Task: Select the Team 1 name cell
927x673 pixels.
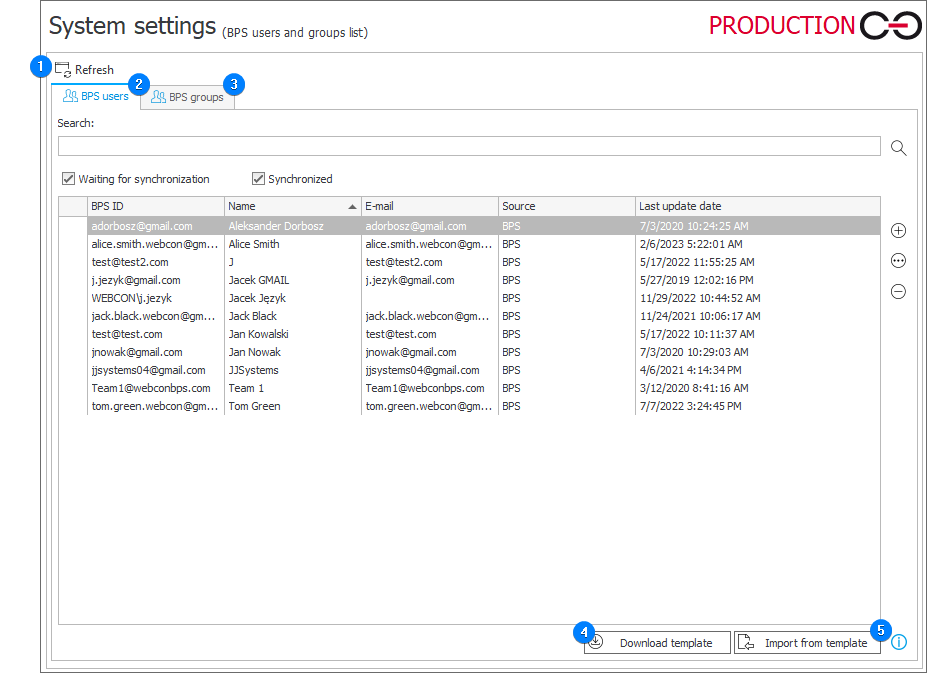Action: [x=246, y=389]
